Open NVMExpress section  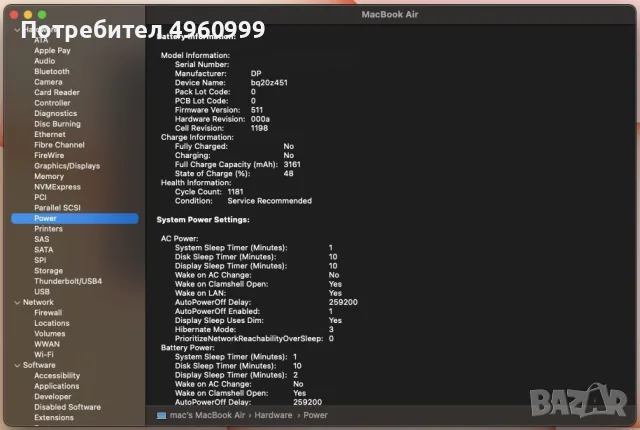[x=57, y=187]
